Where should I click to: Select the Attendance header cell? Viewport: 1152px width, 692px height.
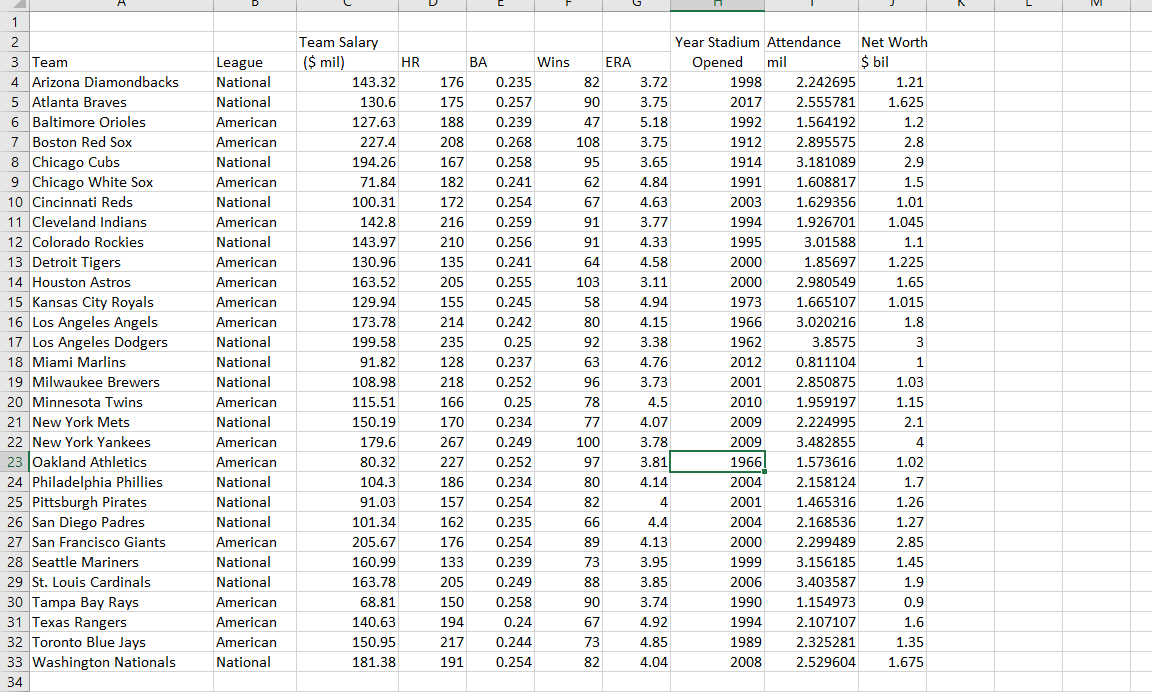[811, 43]
